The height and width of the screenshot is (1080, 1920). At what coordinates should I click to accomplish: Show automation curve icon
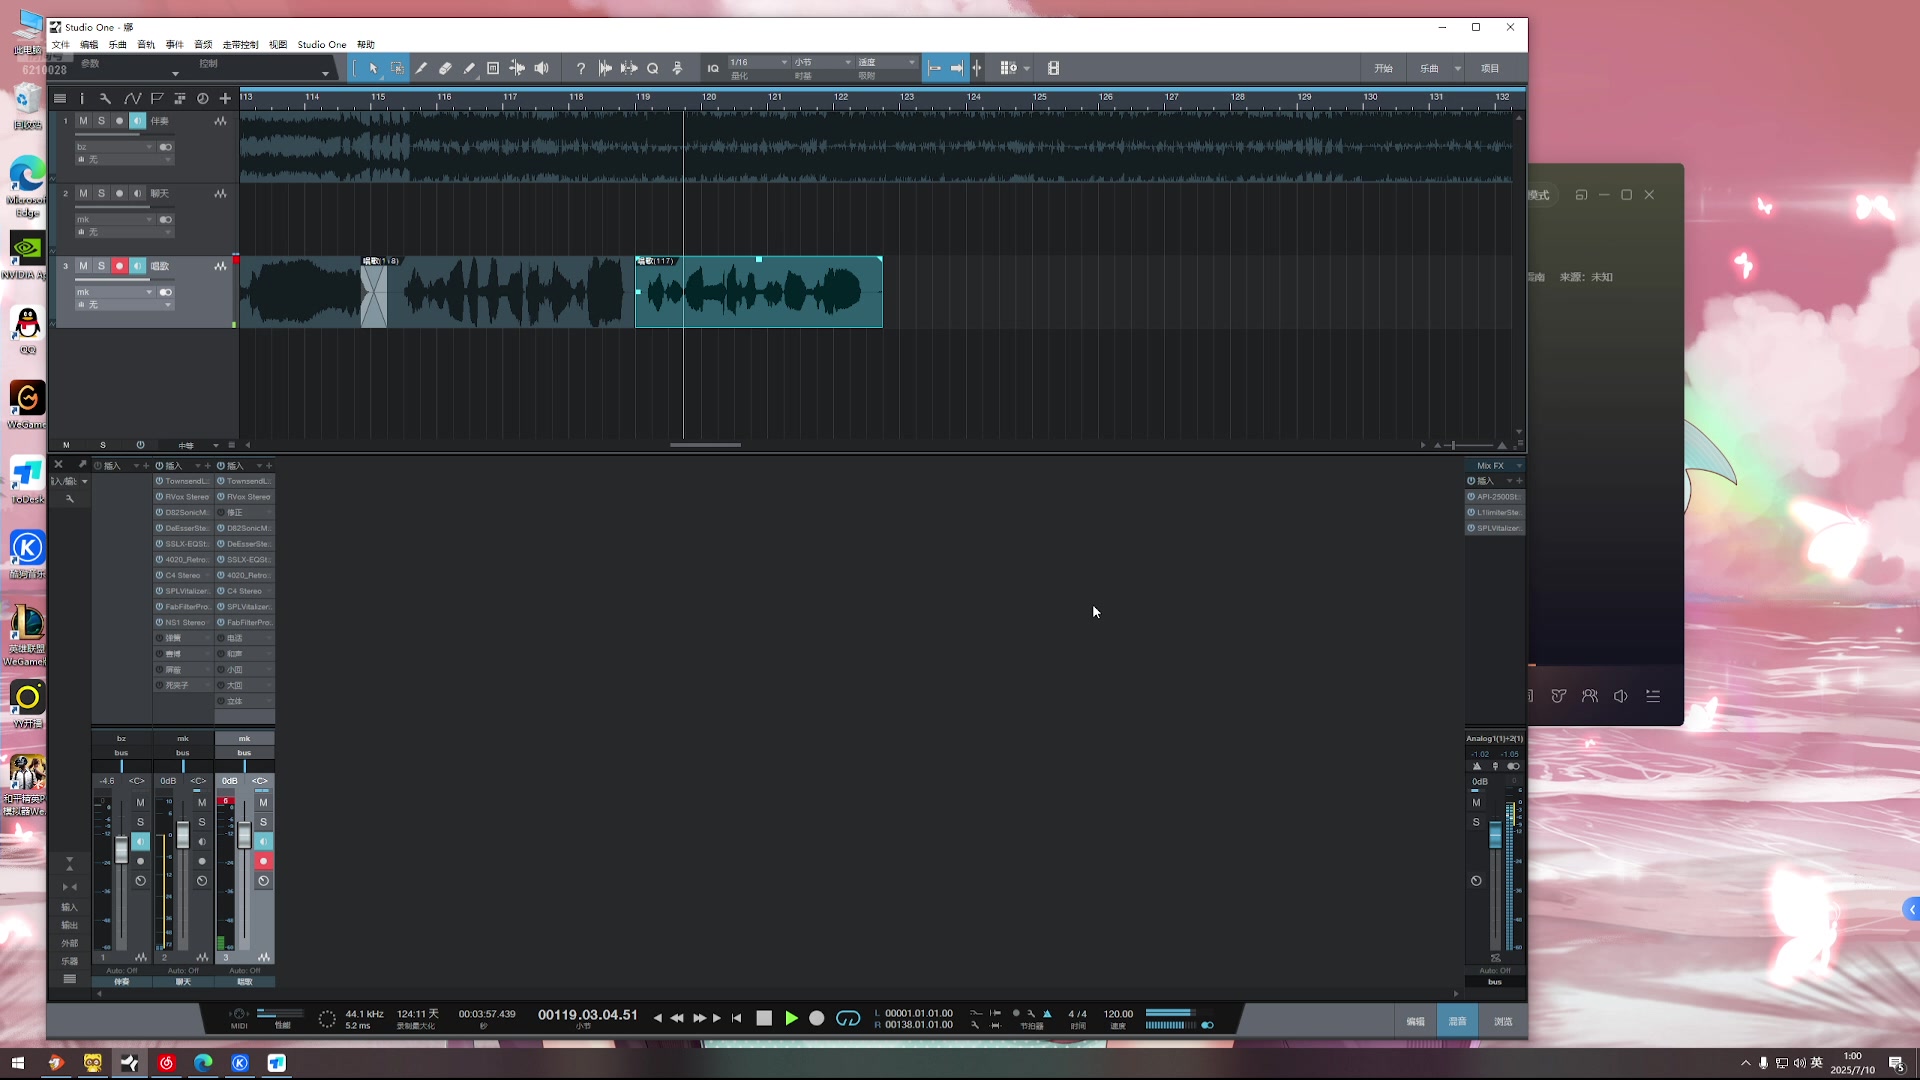click(132, 98)
